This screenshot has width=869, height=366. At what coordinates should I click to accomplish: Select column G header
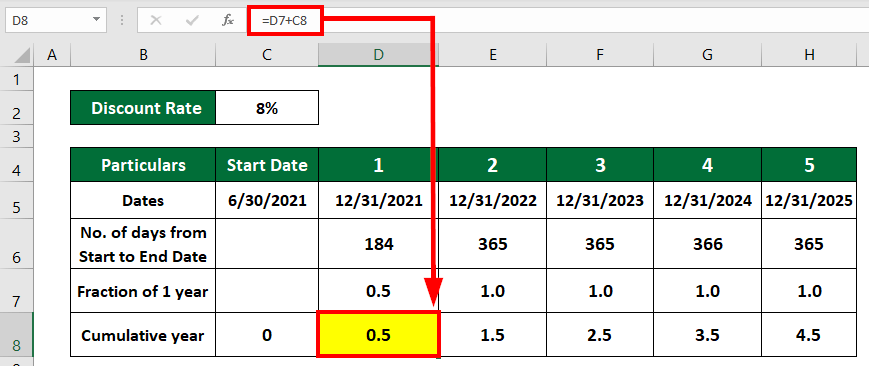707,54
